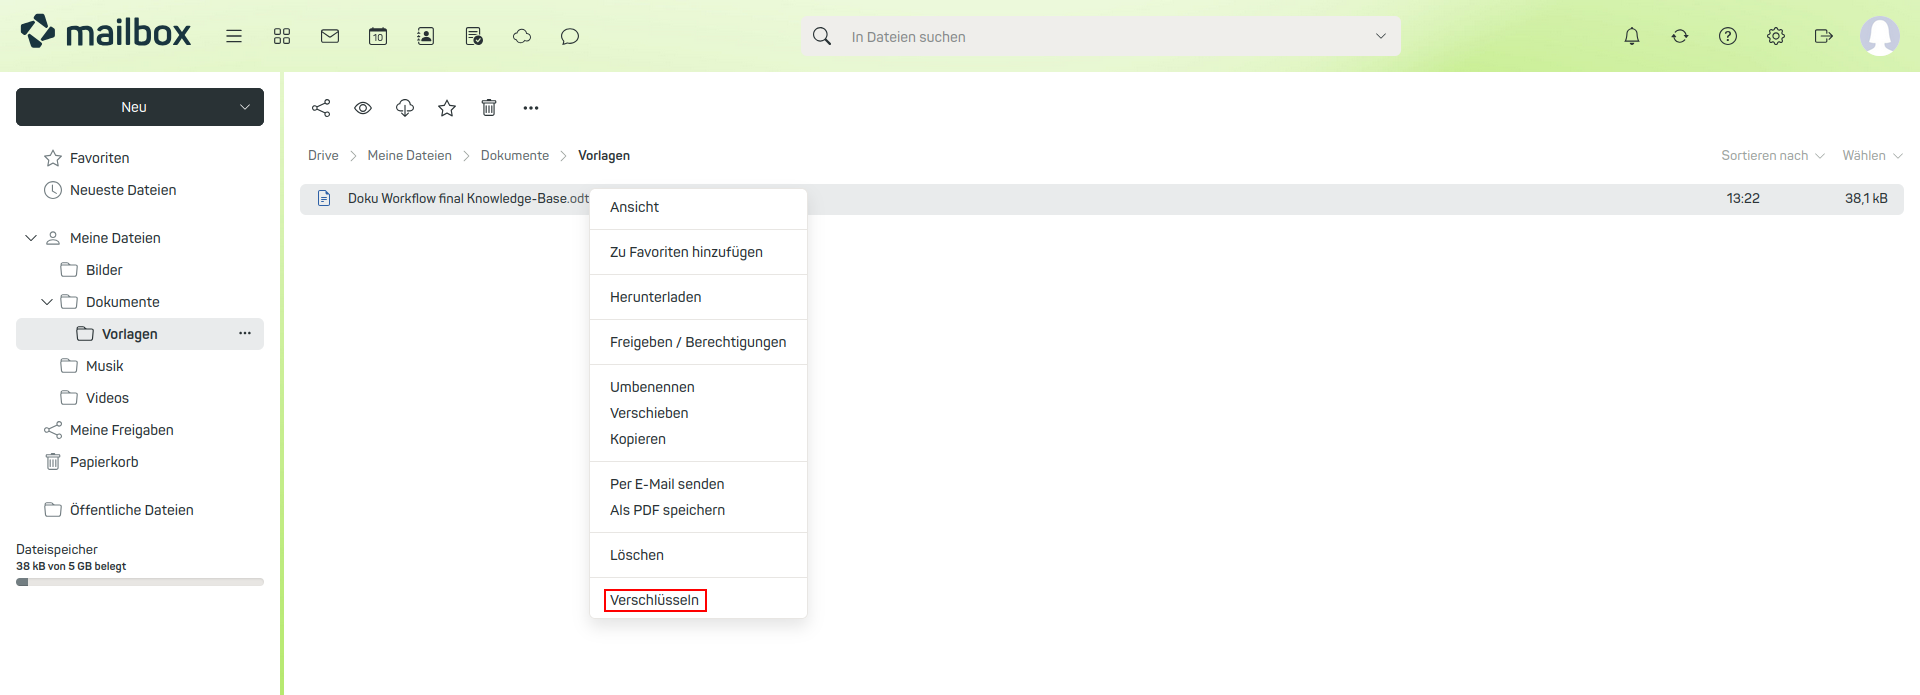Click the download cloud toolbar icon
This screenshot has width=1920, height=695.
pos(405,108)
